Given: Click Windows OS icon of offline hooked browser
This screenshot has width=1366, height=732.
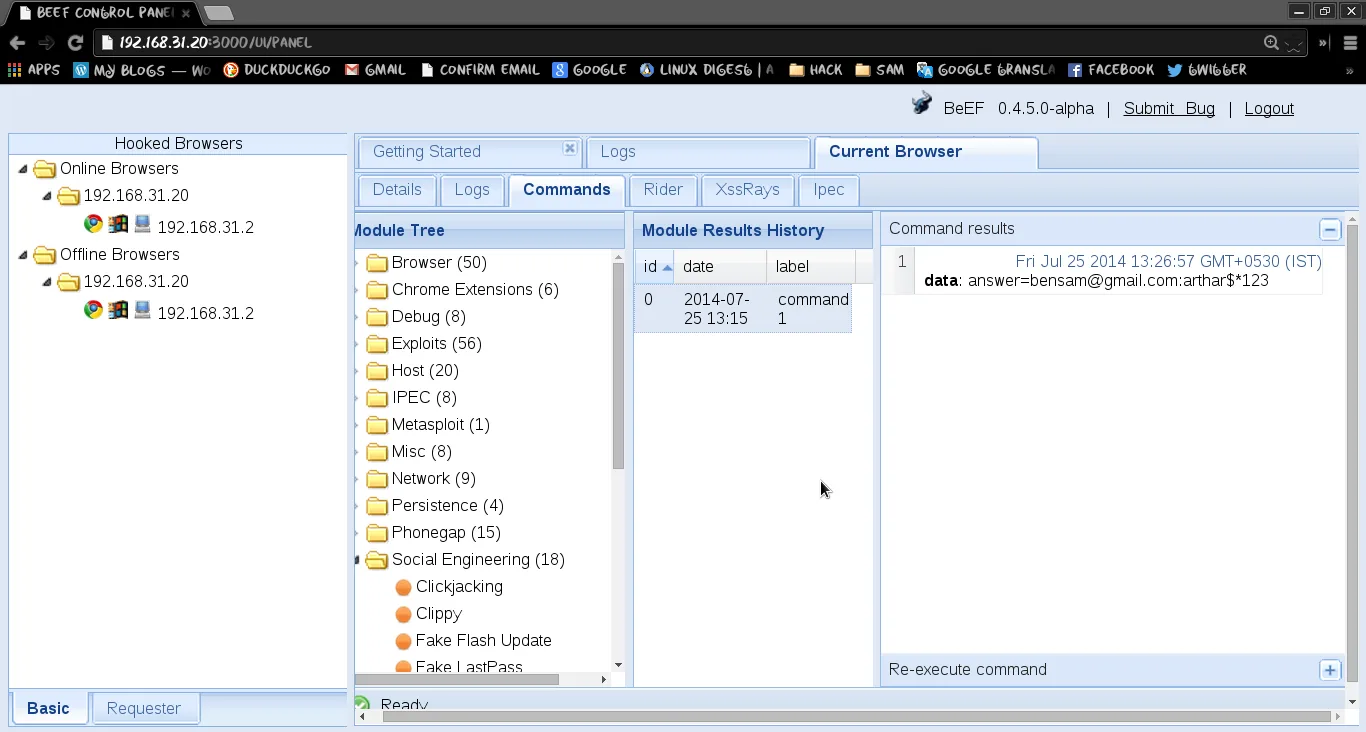Looking at the screenshot, I should (118, 310).
